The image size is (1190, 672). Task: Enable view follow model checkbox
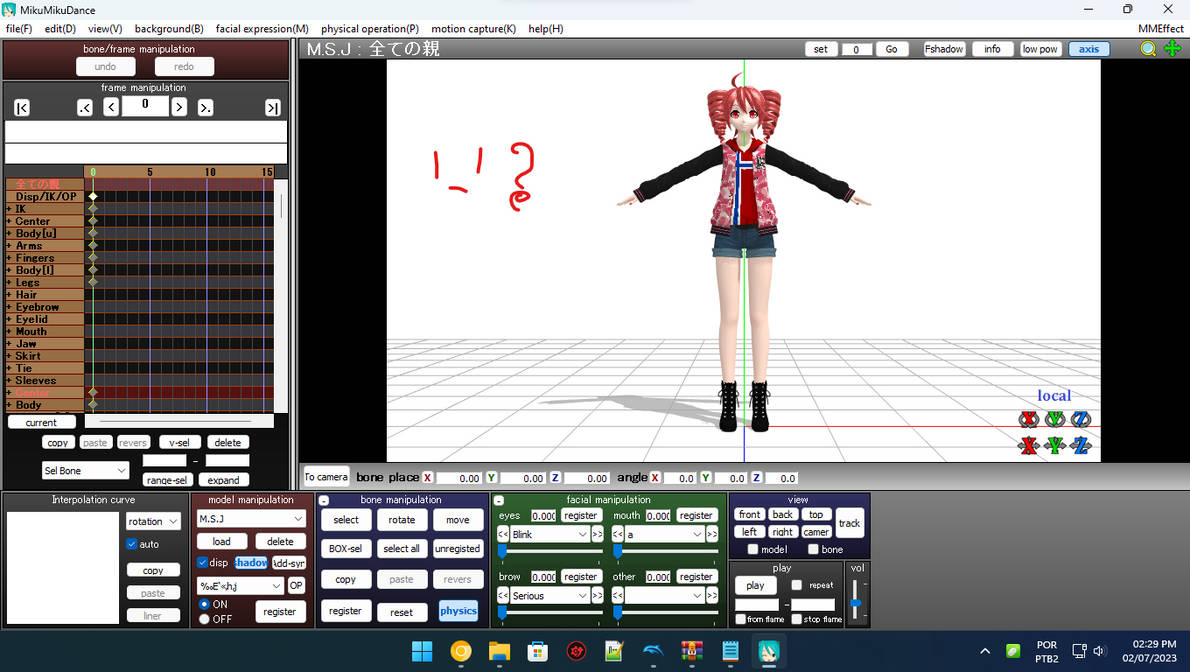[x=753, y=550]
